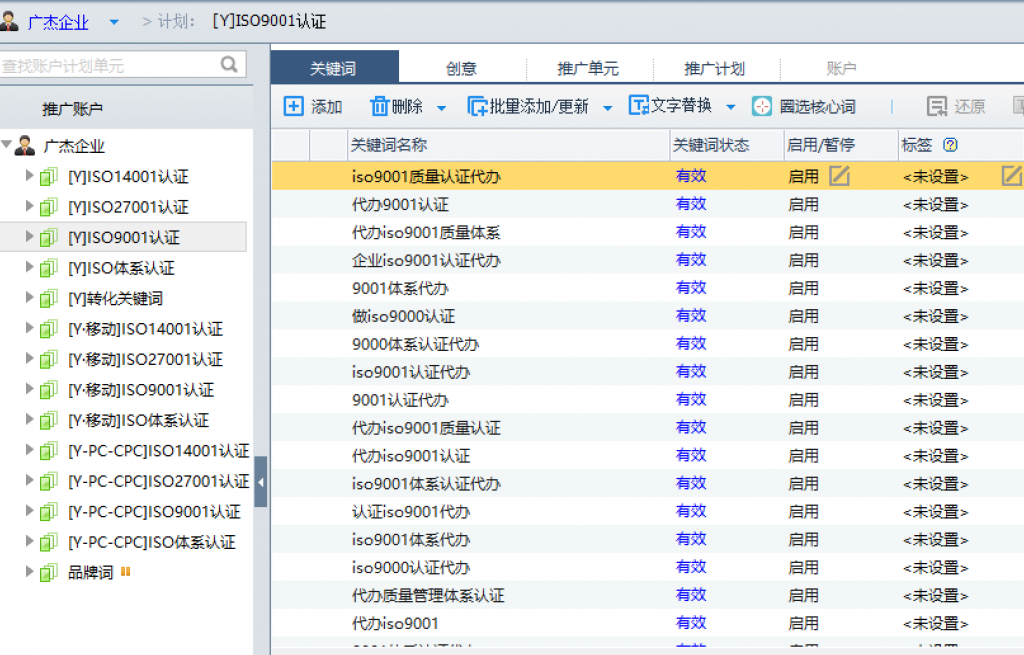Screen dimensions: 1024x655
Task: Expand the 品牌词 plan node
Action: (29, 573)
